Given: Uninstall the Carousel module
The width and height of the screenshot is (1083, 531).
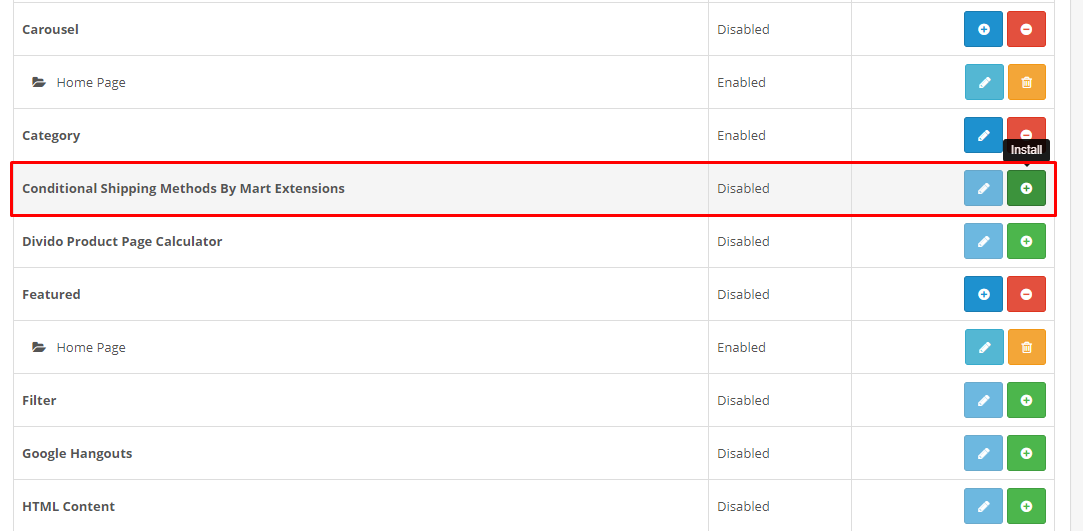Looking at the screenshot, I should [1026, 29].
